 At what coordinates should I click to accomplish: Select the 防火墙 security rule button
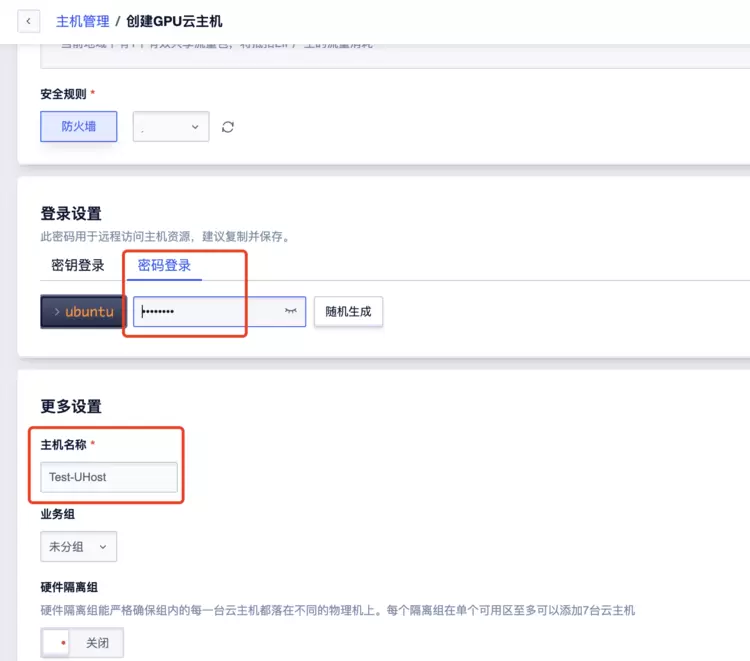tap(79, 127)
